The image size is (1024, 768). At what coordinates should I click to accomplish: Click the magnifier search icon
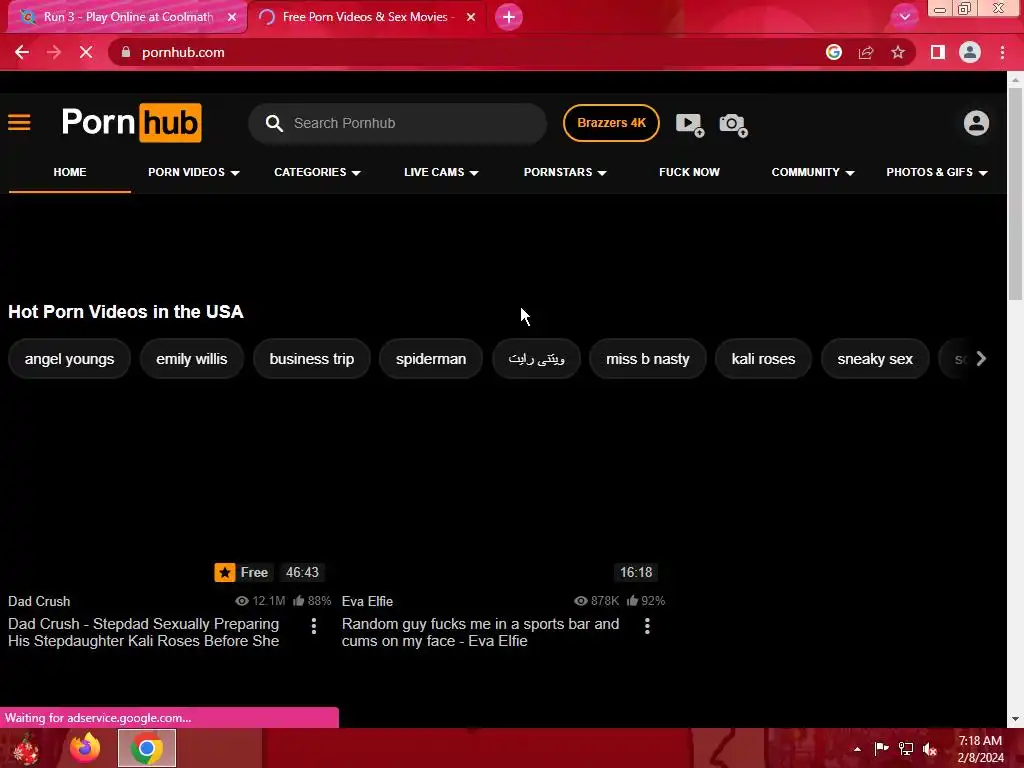(x=274, y=123)
